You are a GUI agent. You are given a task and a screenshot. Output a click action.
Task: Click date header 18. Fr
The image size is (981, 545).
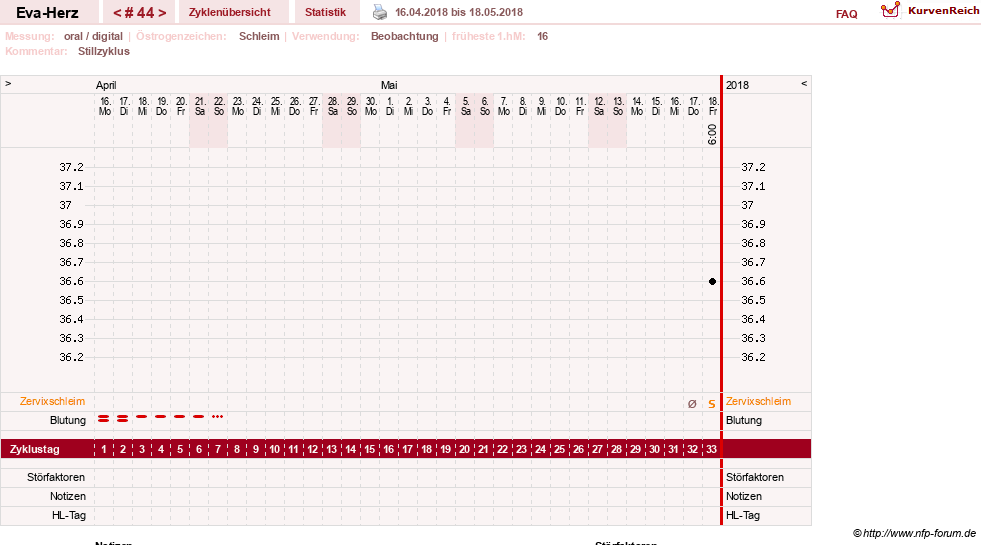[713, 106]
